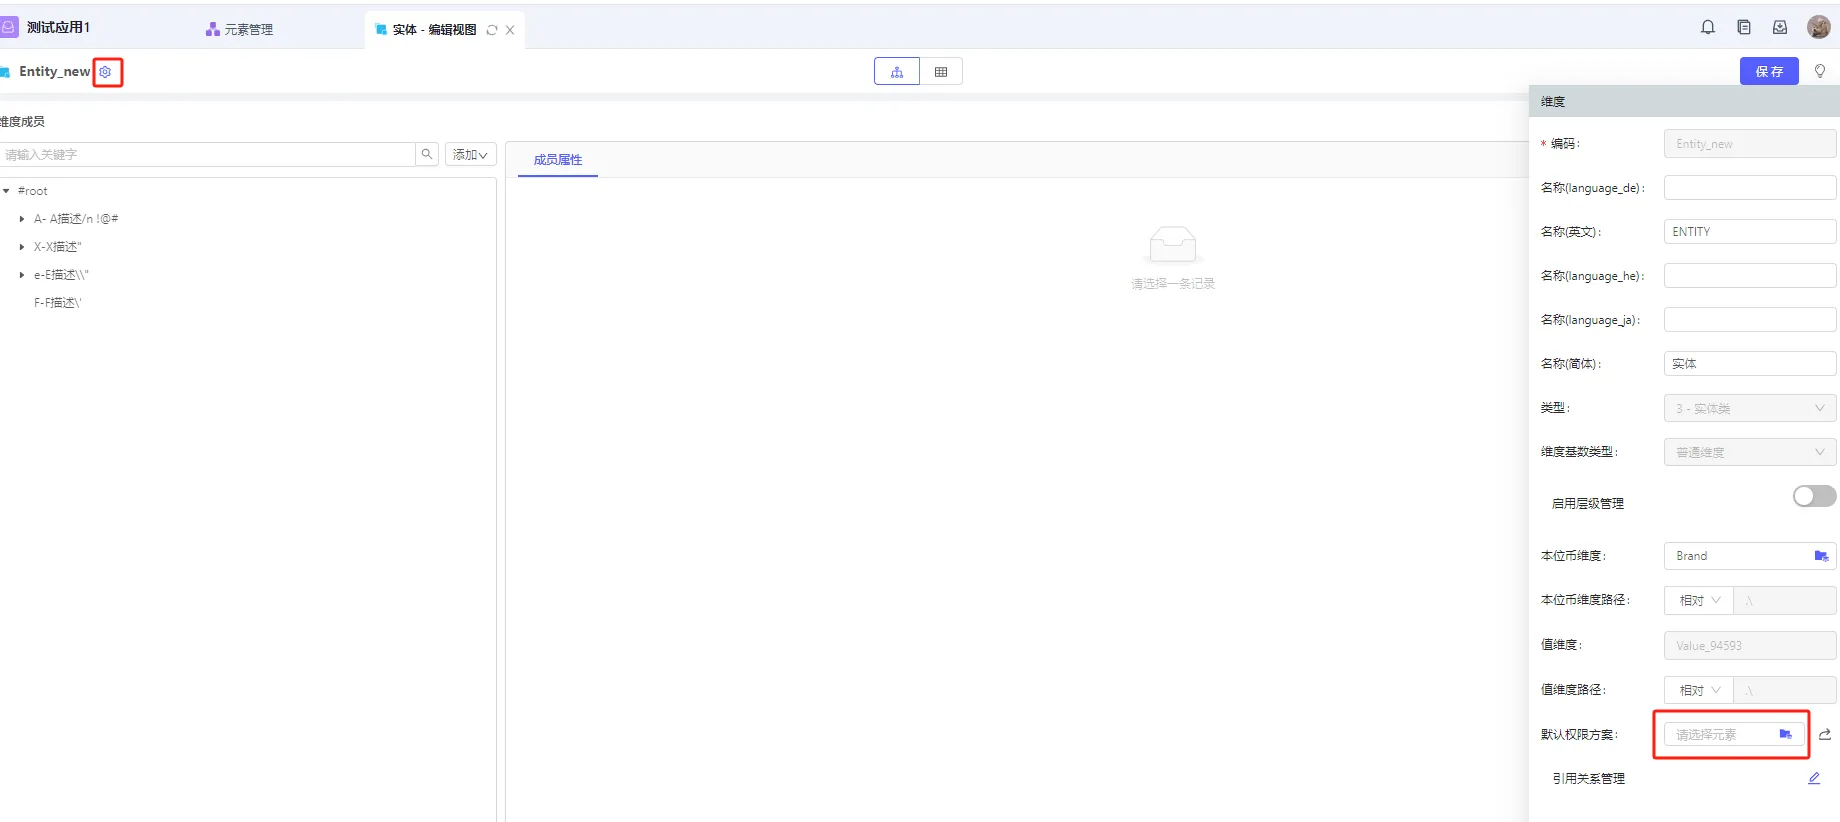Click the 名称(language_de) input field

(1750, 188)
